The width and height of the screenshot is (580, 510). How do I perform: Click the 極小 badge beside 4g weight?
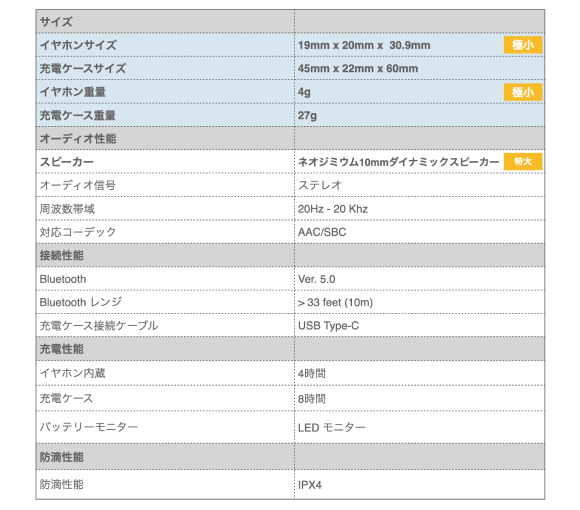click(x=523, y=92)
